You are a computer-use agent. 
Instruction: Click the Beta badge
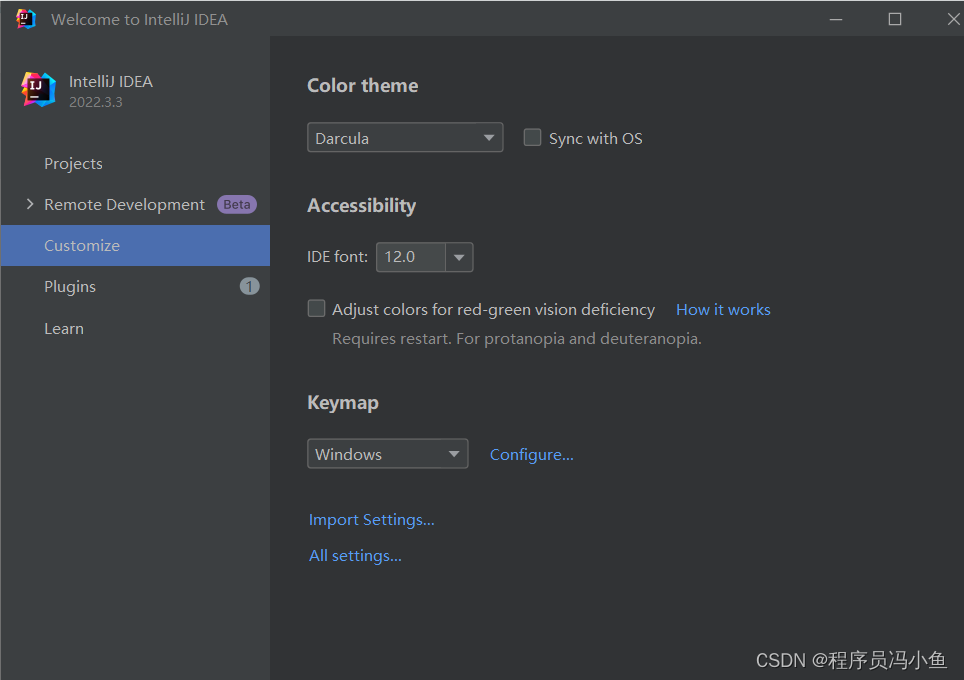coord(237,204)
